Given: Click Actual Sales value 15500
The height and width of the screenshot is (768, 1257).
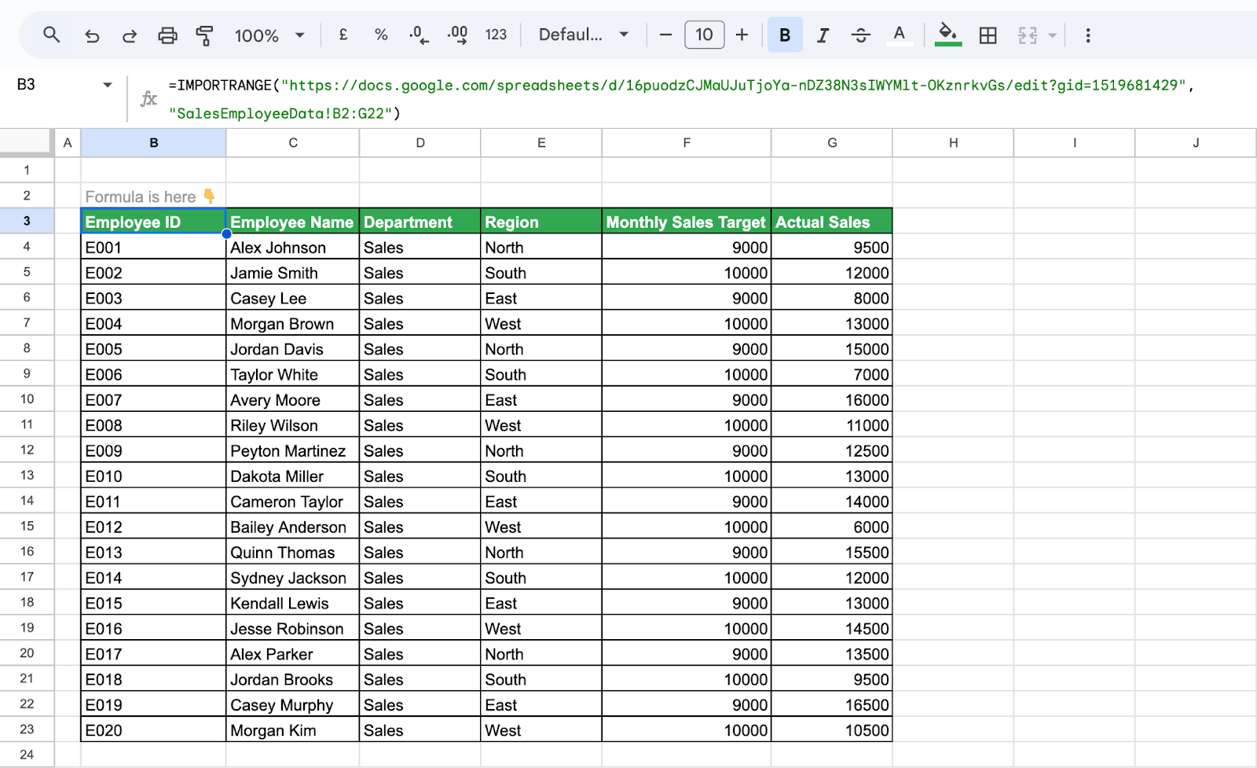Looking at the screenshot, I should click(x=832, y=552).
